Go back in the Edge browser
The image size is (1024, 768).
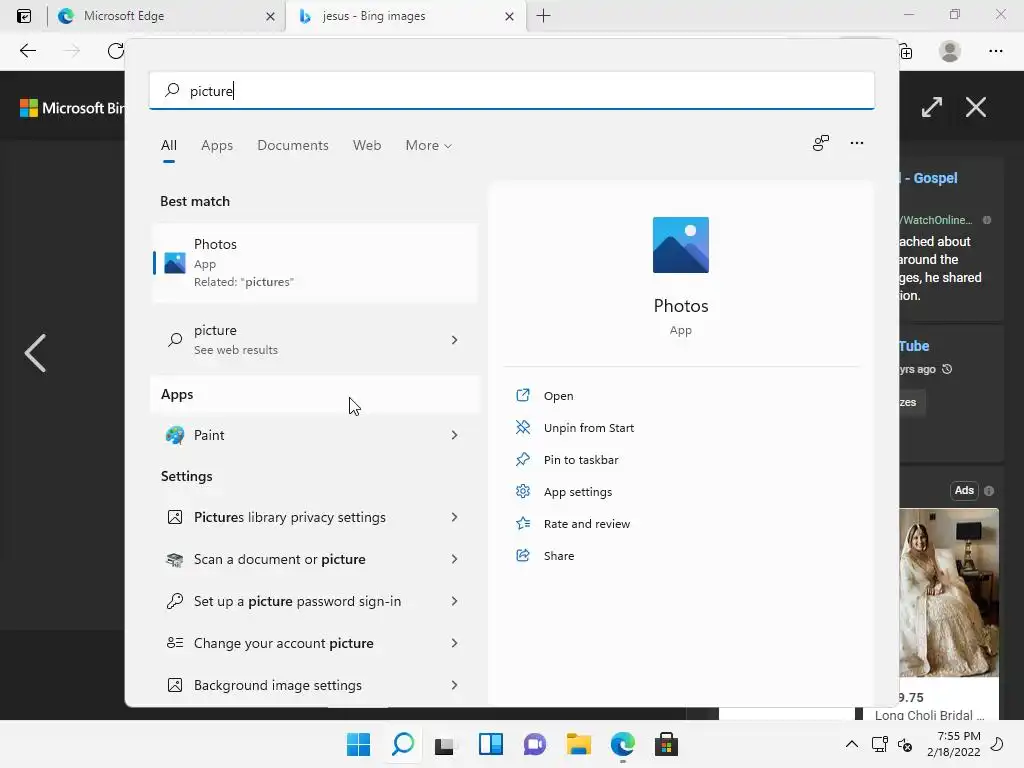(27, 51)
